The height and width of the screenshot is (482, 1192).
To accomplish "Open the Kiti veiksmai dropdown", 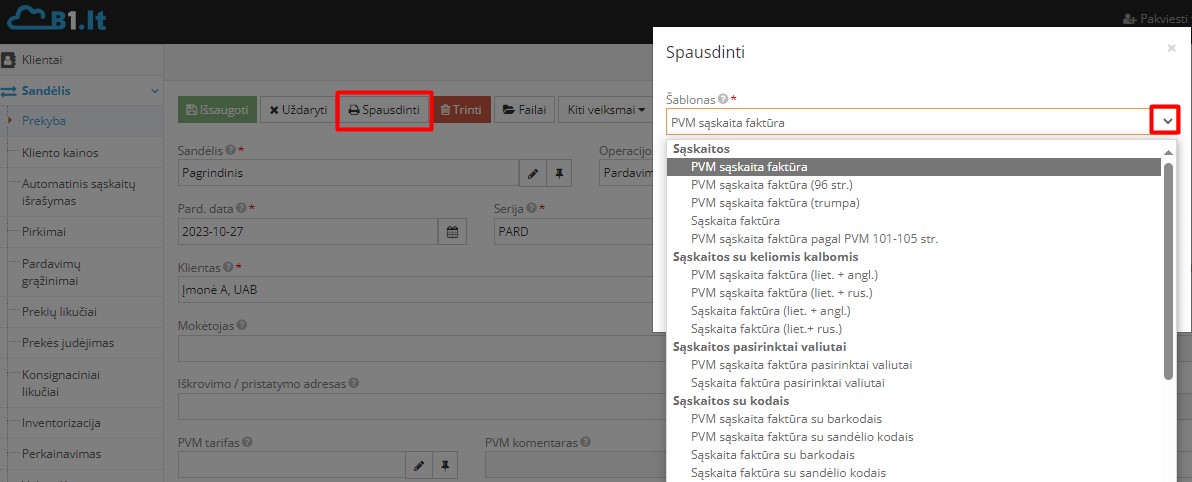I will (606, 110).
